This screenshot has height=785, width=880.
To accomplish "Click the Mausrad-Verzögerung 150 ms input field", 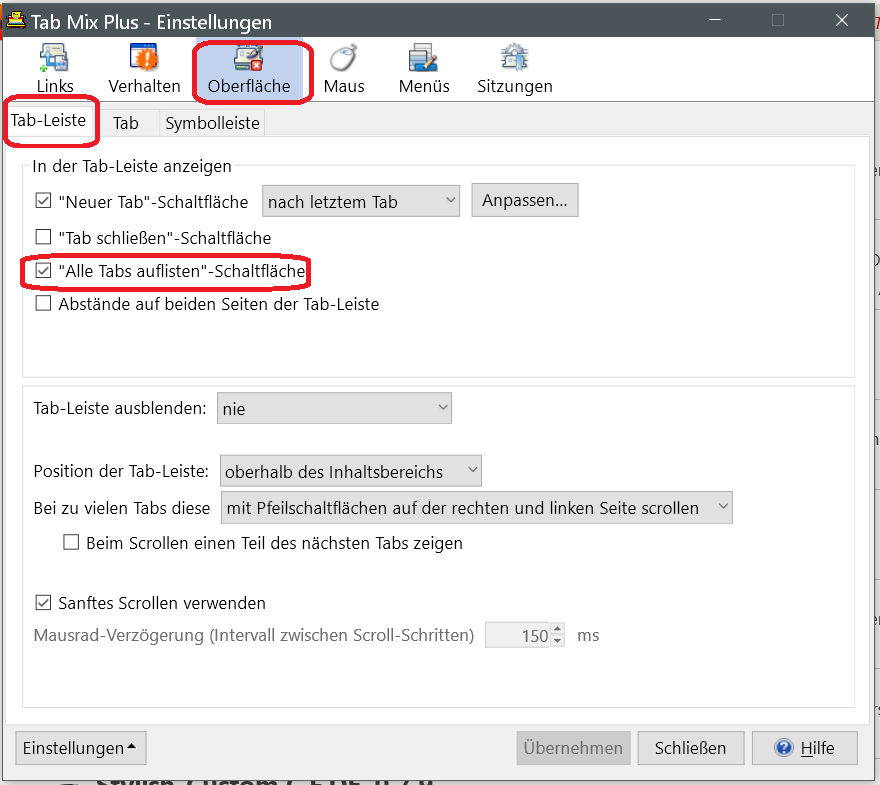I will pos(518,635).
